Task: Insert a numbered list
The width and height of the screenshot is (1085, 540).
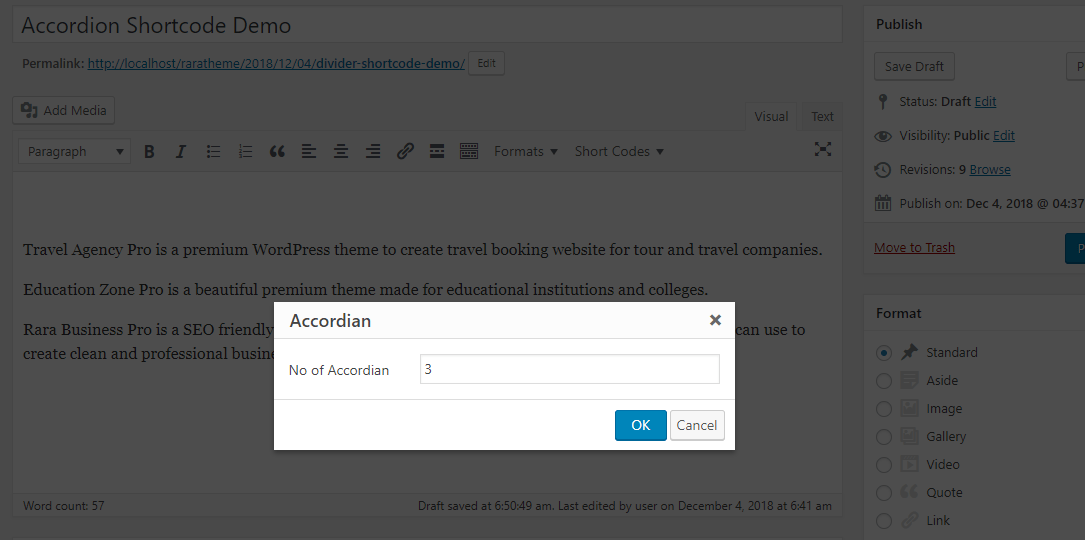Action: (245, 152)
